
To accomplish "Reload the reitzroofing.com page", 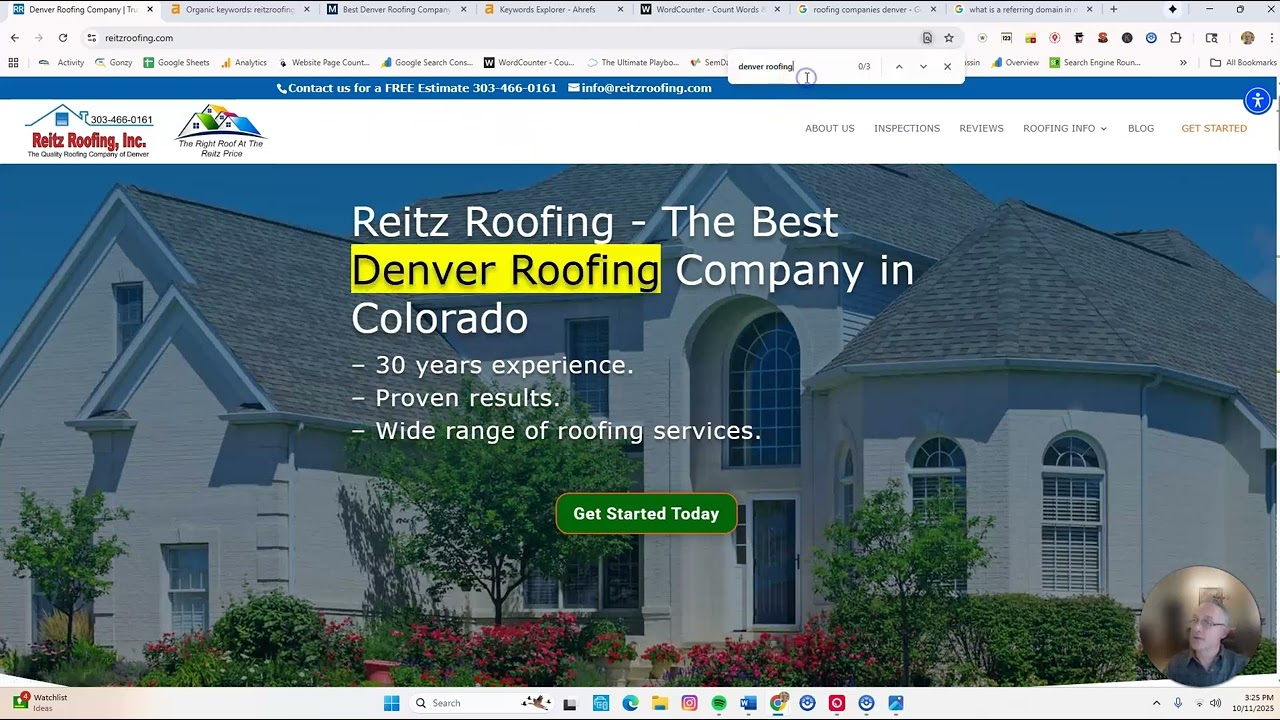I will click(x=62, y=38).
